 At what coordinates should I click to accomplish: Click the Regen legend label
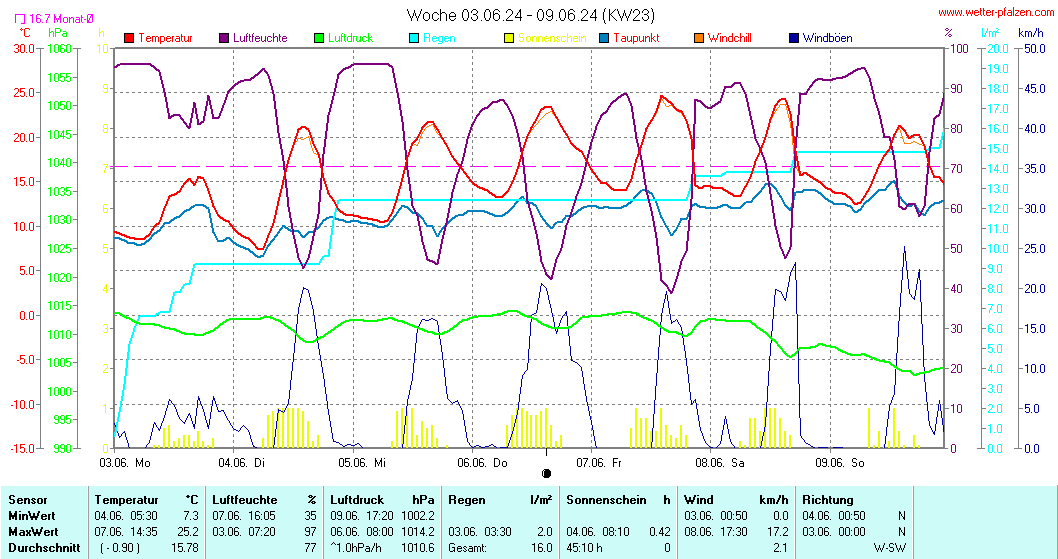[439, 38]
